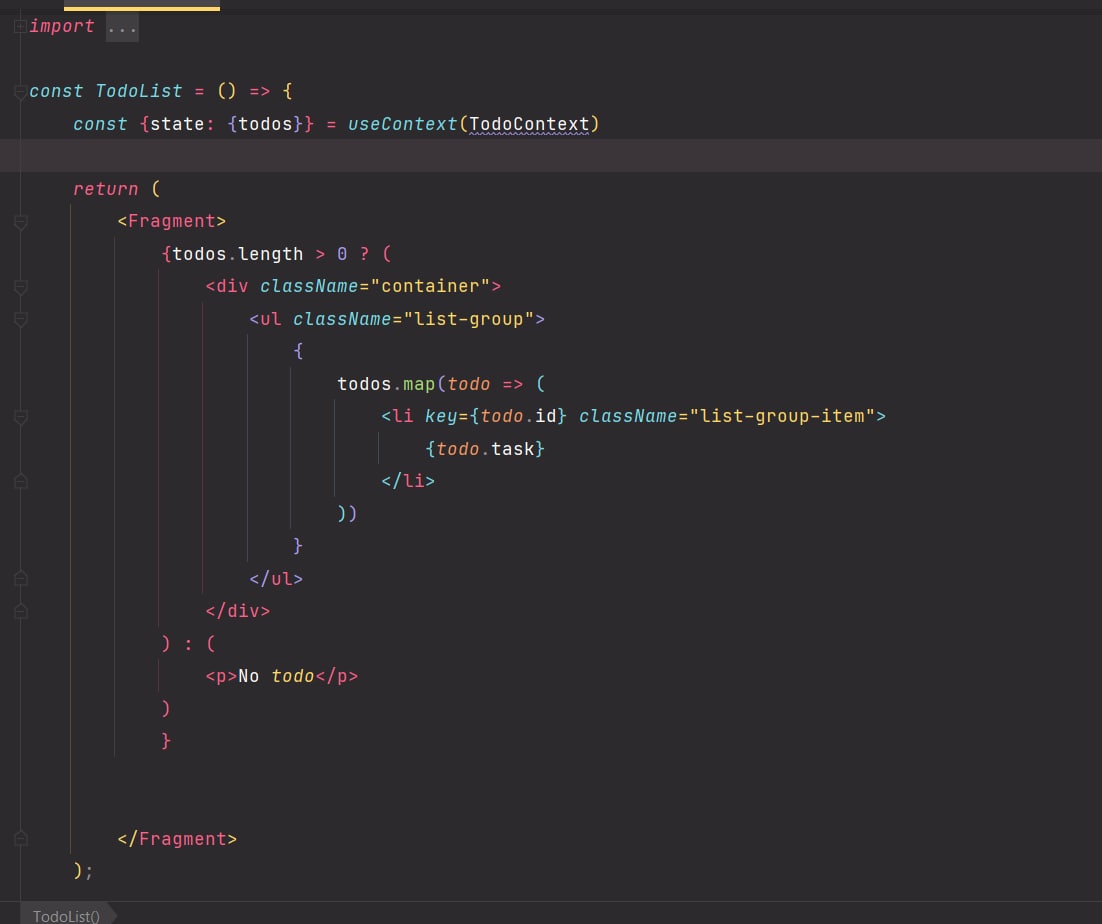1102x924 pixels.
Task: Click the 'No todo' paragraph text
Action: coord(276,676)
